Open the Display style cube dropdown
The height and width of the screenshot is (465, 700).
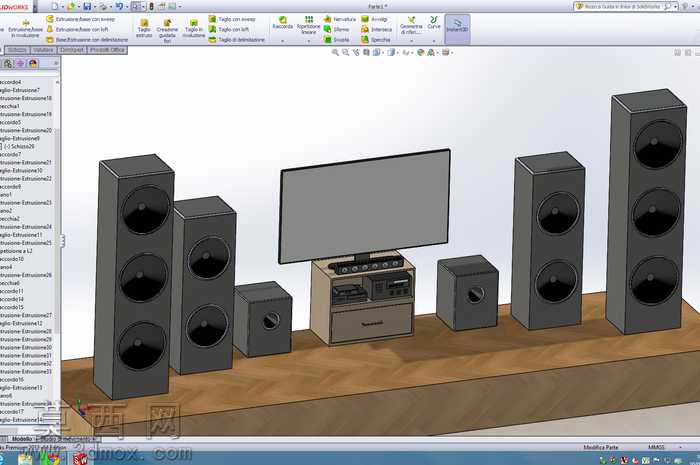(392, 53)
